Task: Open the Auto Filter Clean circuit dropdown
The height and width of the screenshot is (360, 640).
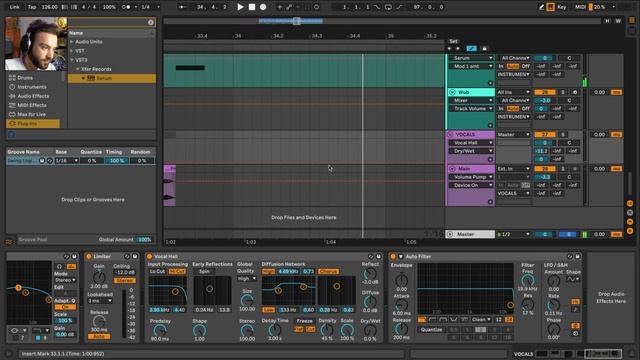Action: click(482, 319)
